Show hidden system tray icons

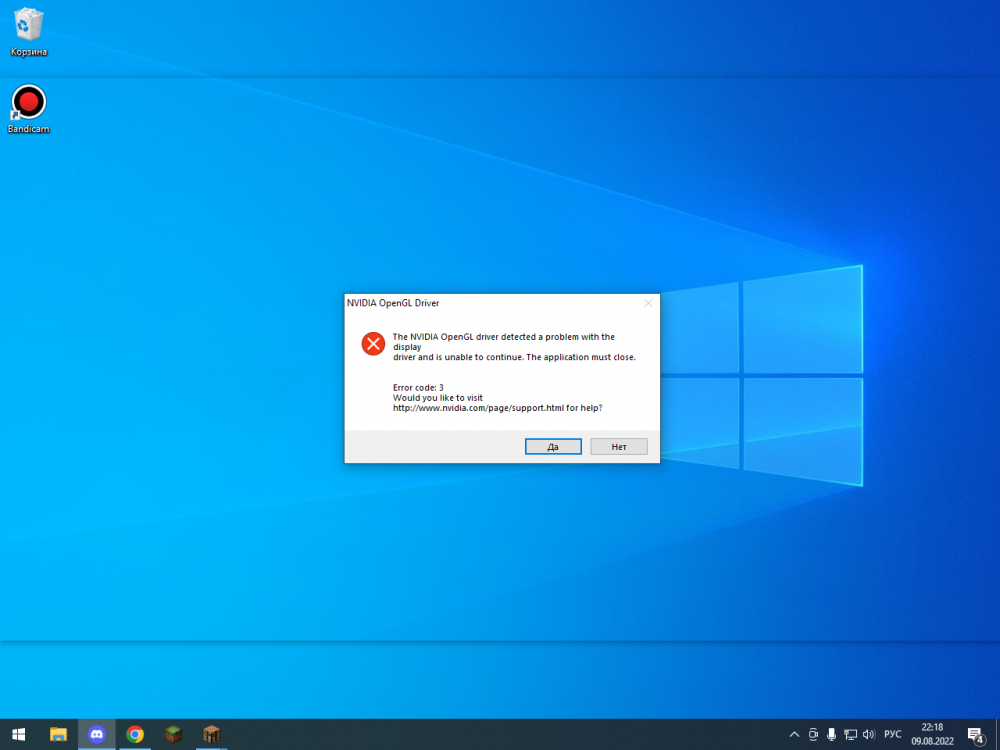point(794,735)
